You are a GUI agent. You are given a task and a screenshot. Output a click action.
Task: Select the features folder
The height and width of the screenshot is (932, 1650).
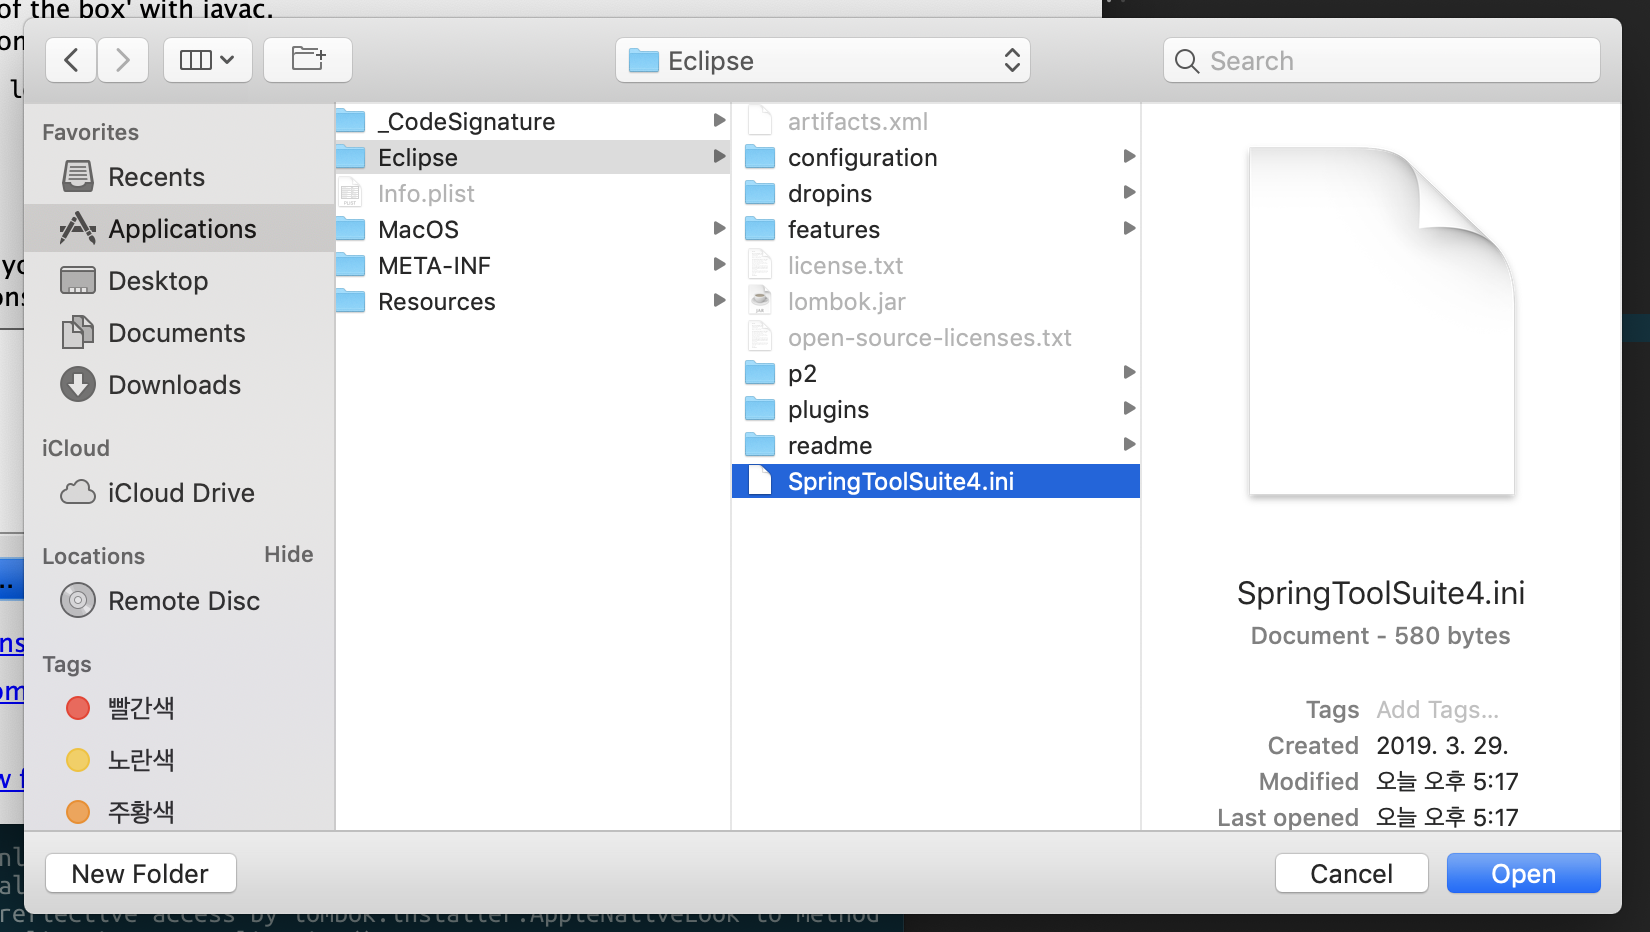936,230
